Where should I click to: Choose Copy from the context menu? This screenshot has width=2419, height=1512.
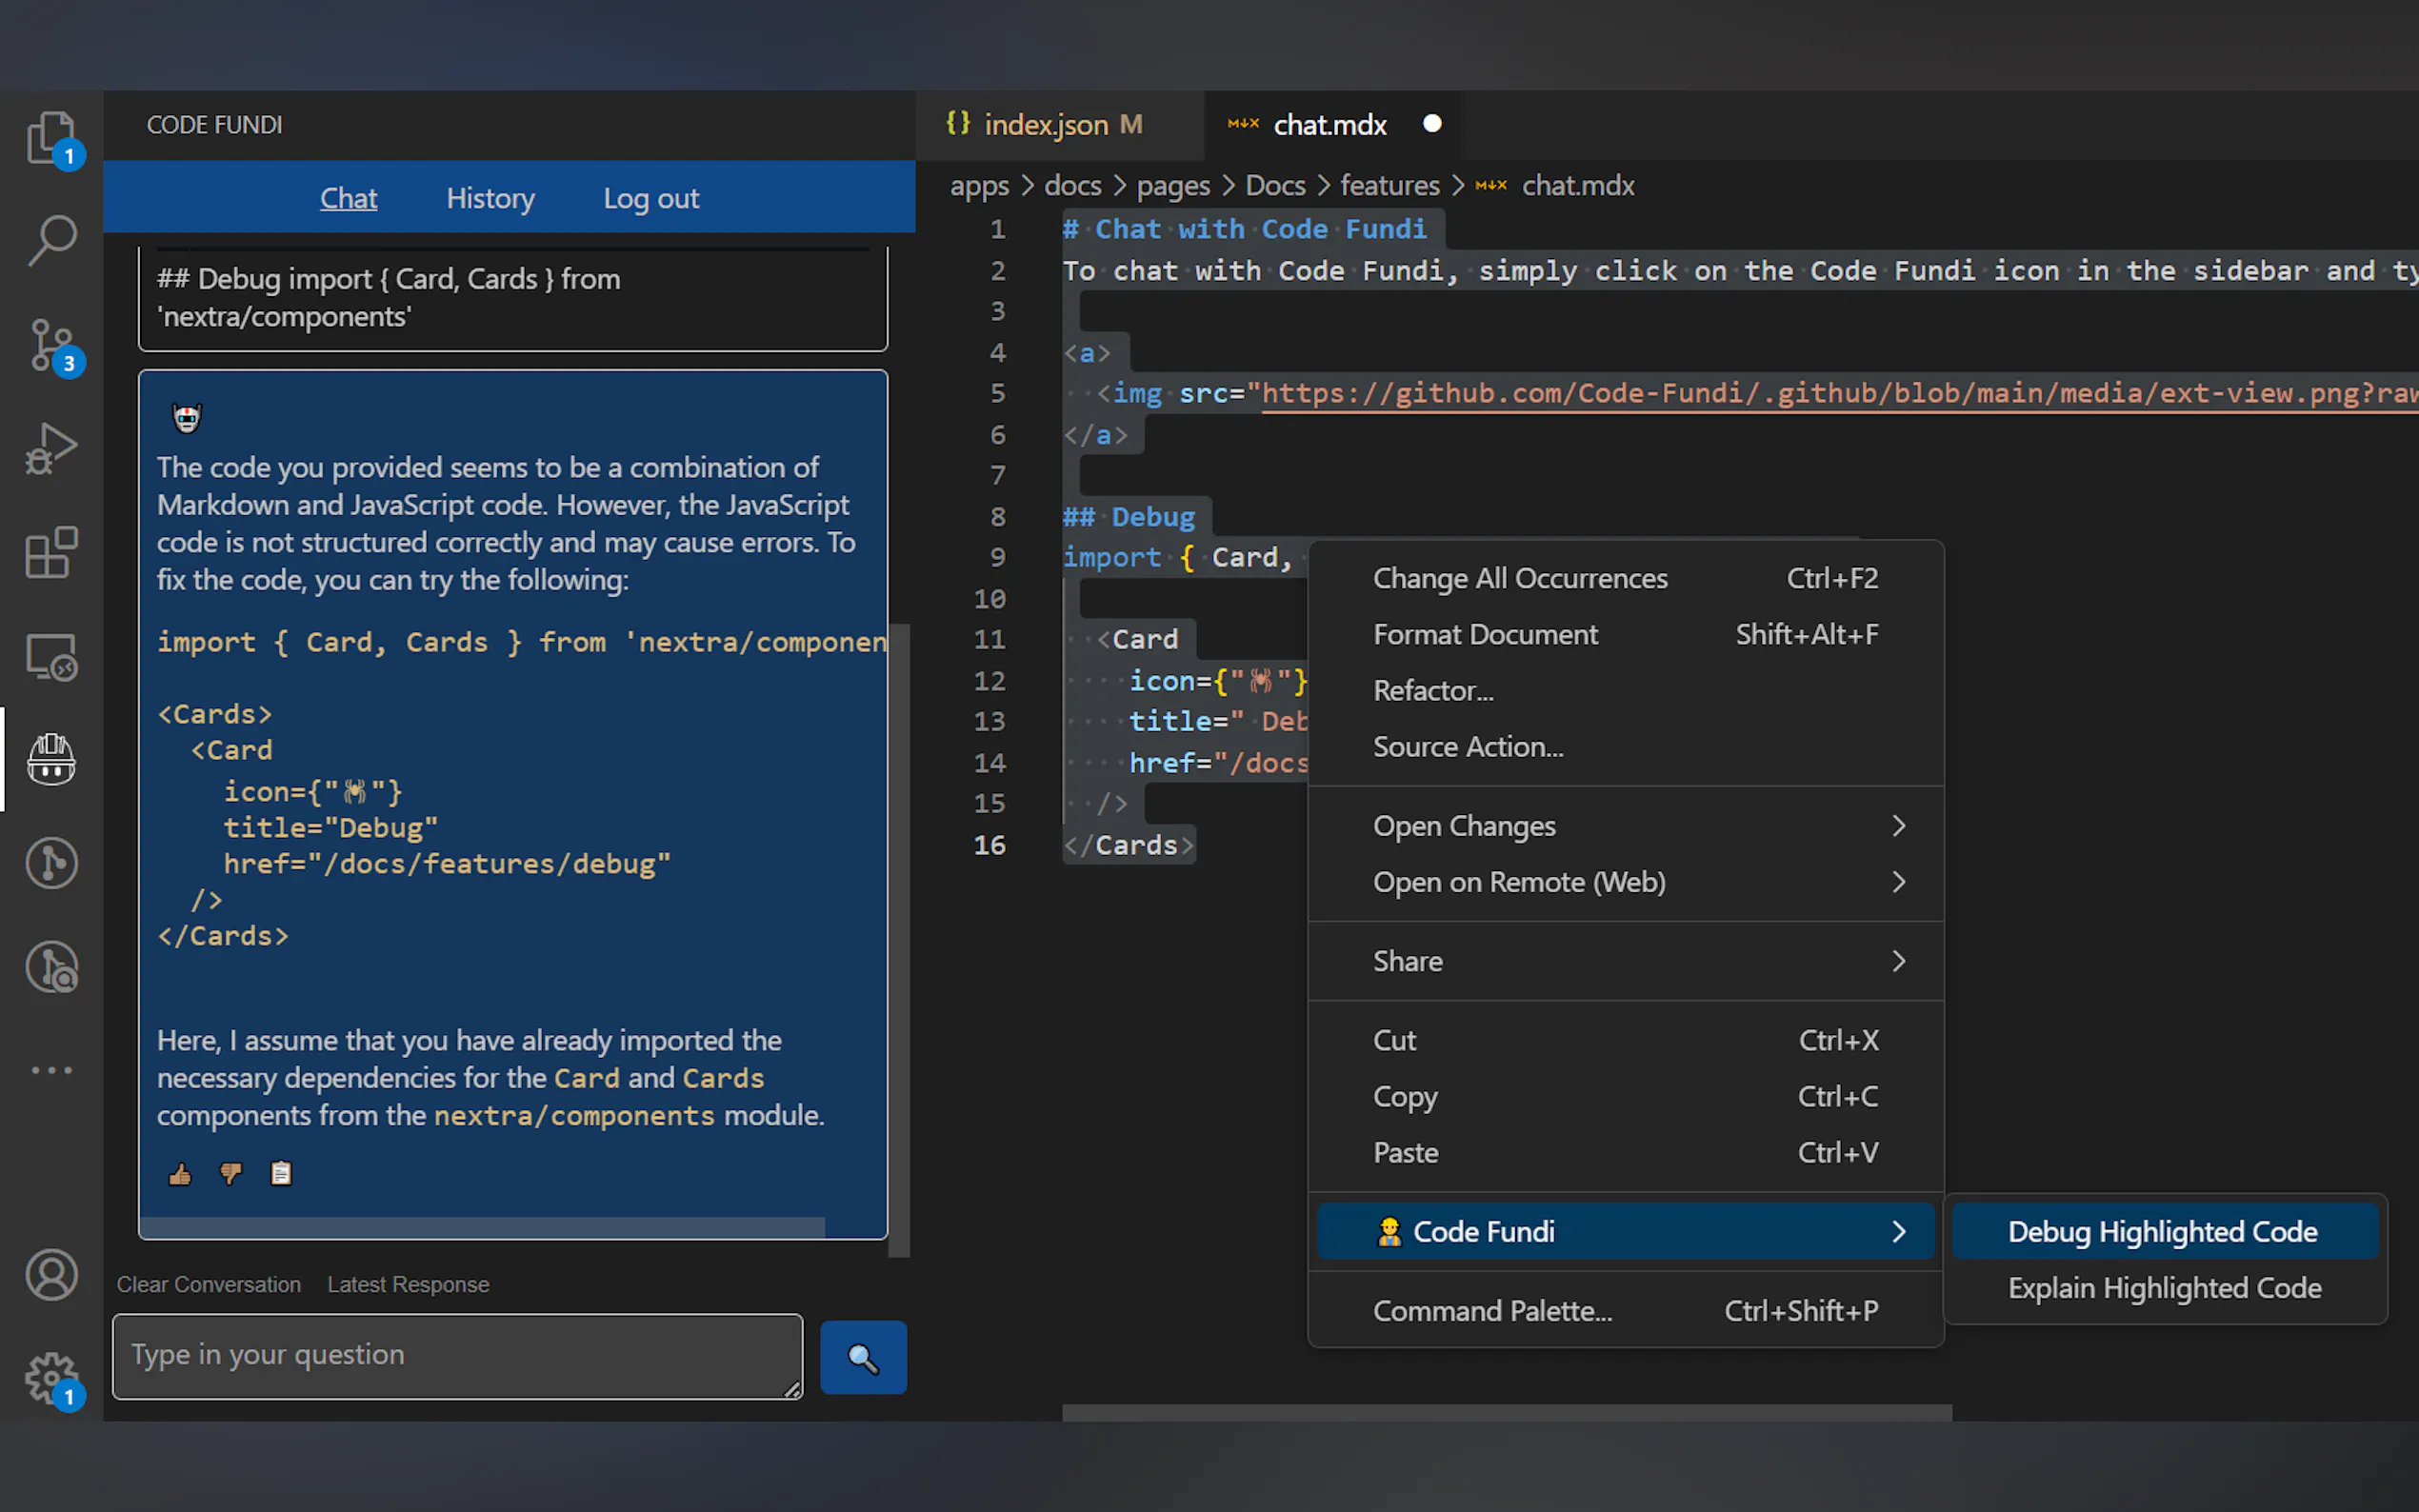coord(1625,1096)
